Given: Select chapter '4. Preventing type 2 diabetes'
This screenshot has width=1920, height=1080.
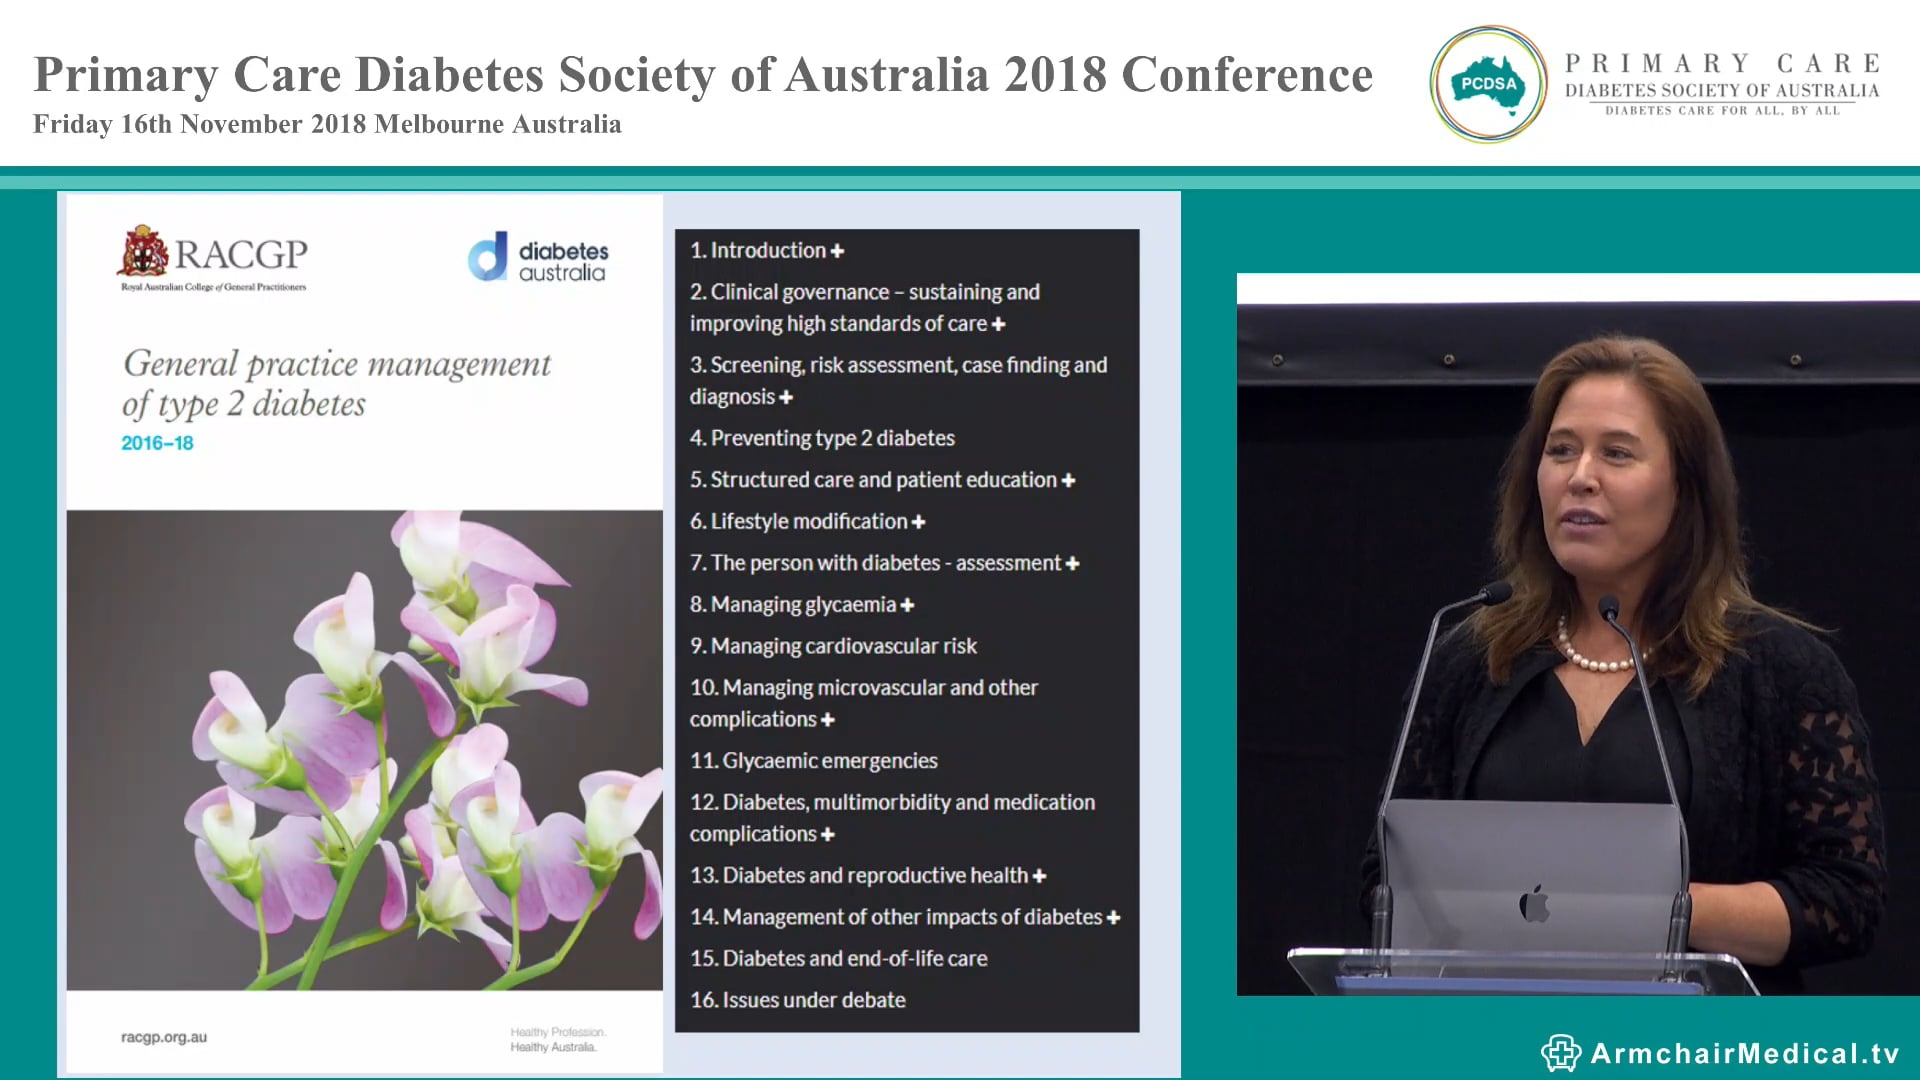Looking at the screenshot, I should coord(822,437).
